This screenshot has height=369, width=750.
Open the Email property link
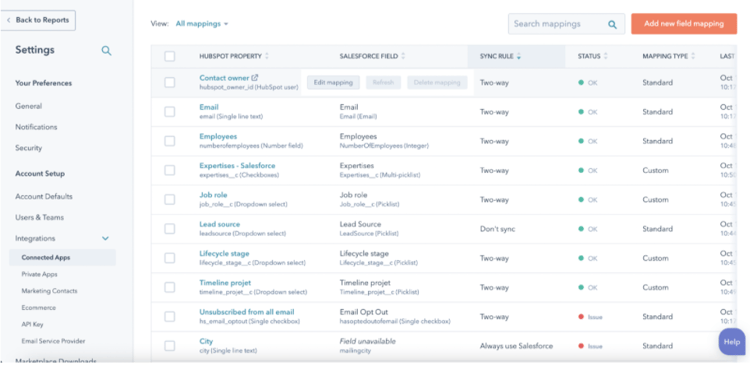pos(209,107)
